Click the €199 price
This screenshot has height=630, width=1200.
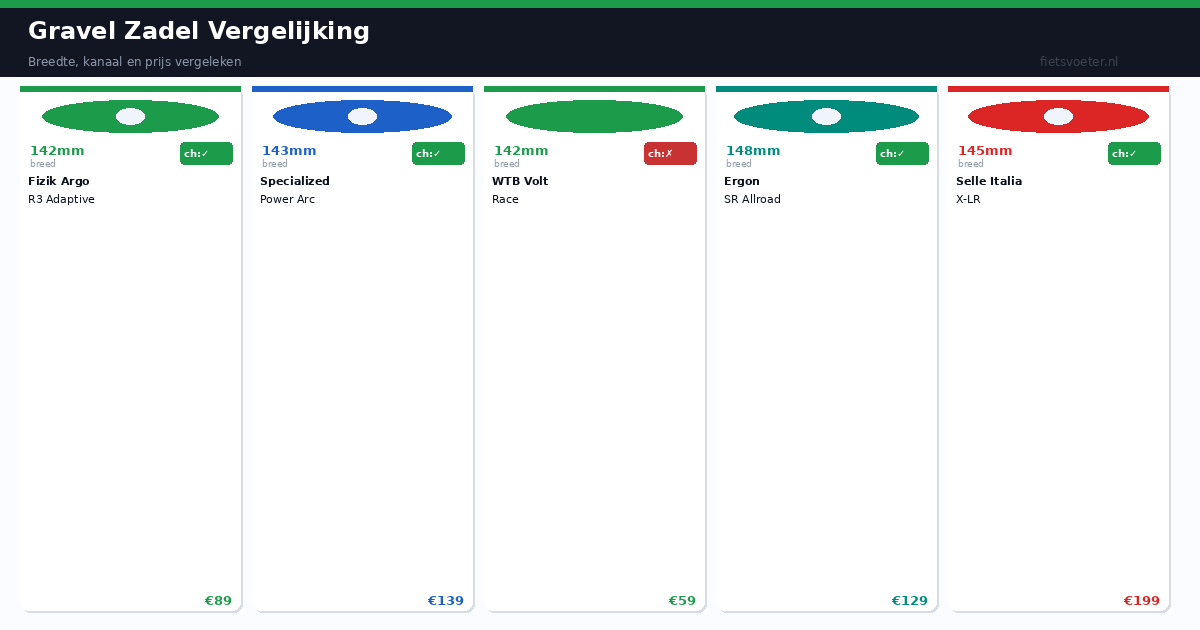(x=1142, y=601)
